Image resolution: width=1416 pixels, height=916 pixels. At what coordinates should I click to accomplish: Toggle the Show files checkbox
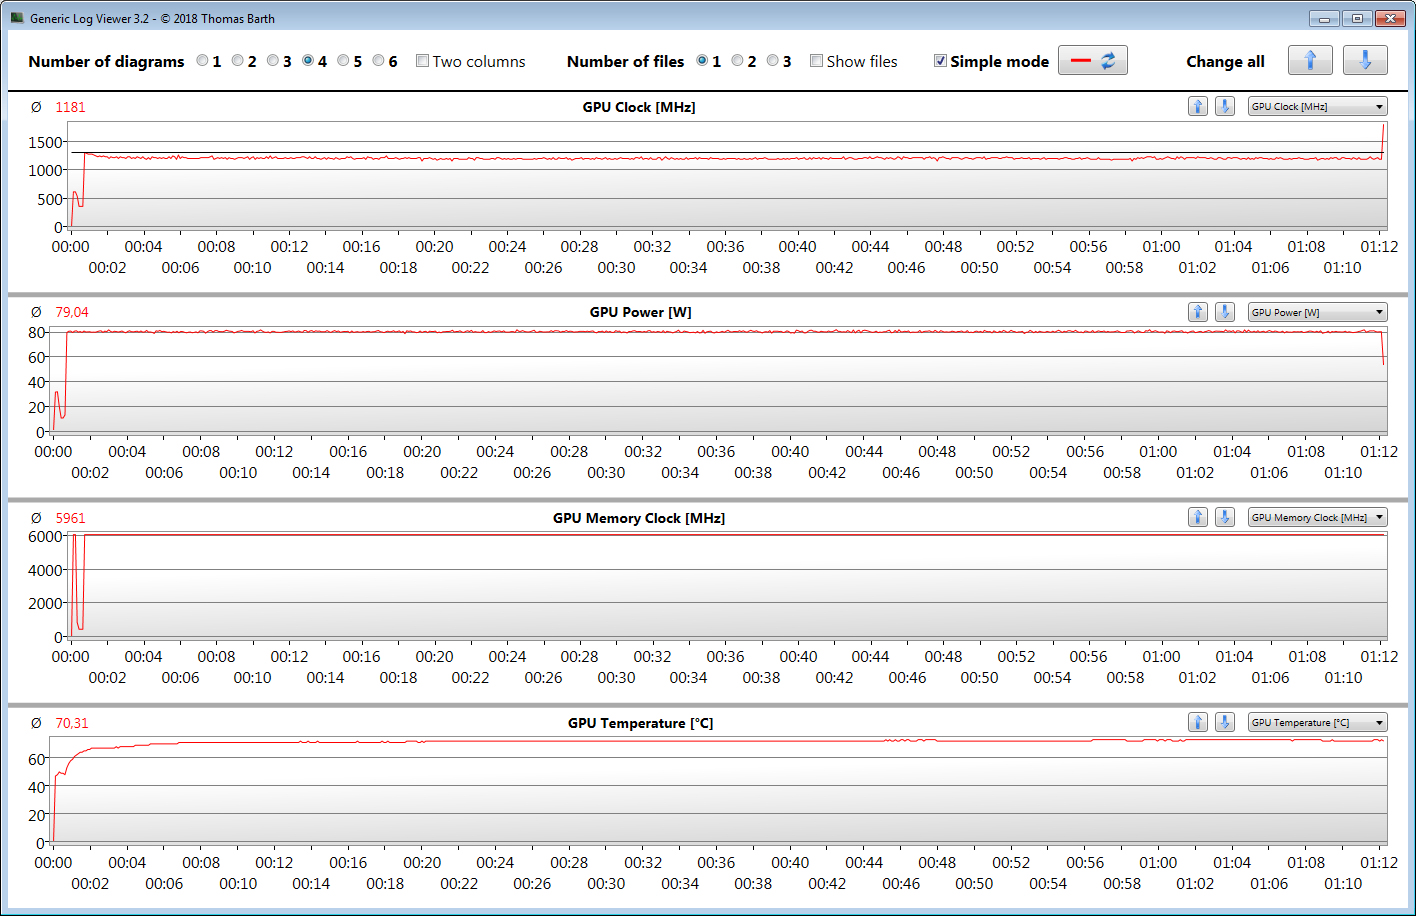[817, 61]
